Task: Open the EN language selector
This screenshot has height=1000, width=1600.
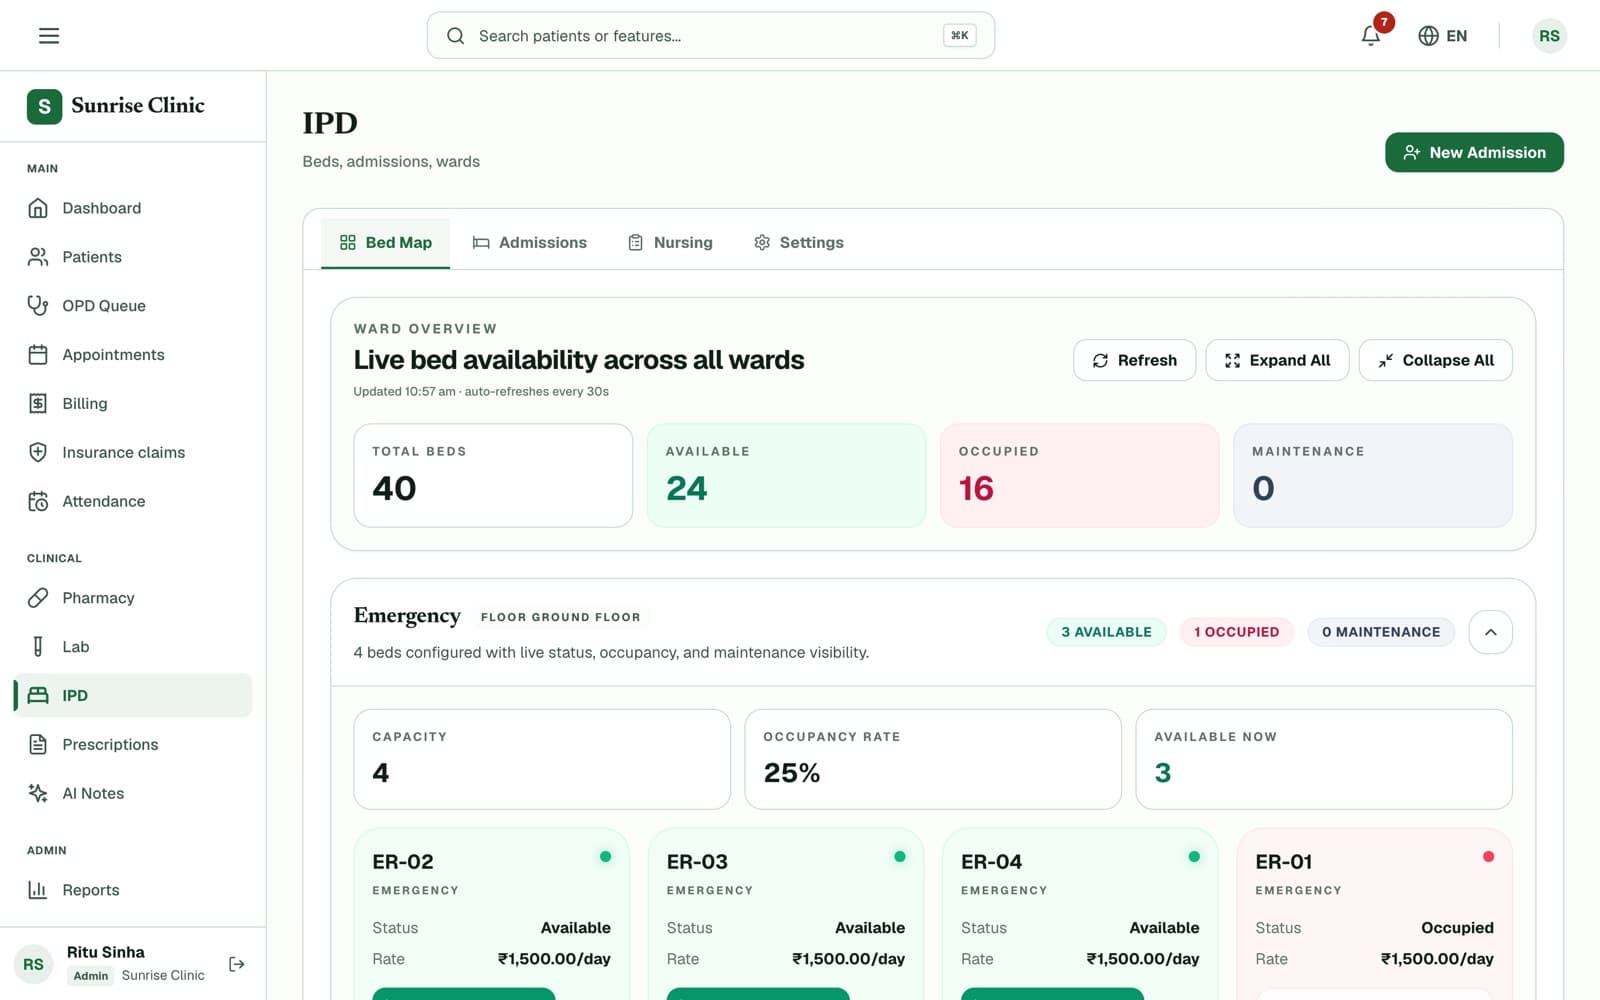Action: coord(1443,36)
